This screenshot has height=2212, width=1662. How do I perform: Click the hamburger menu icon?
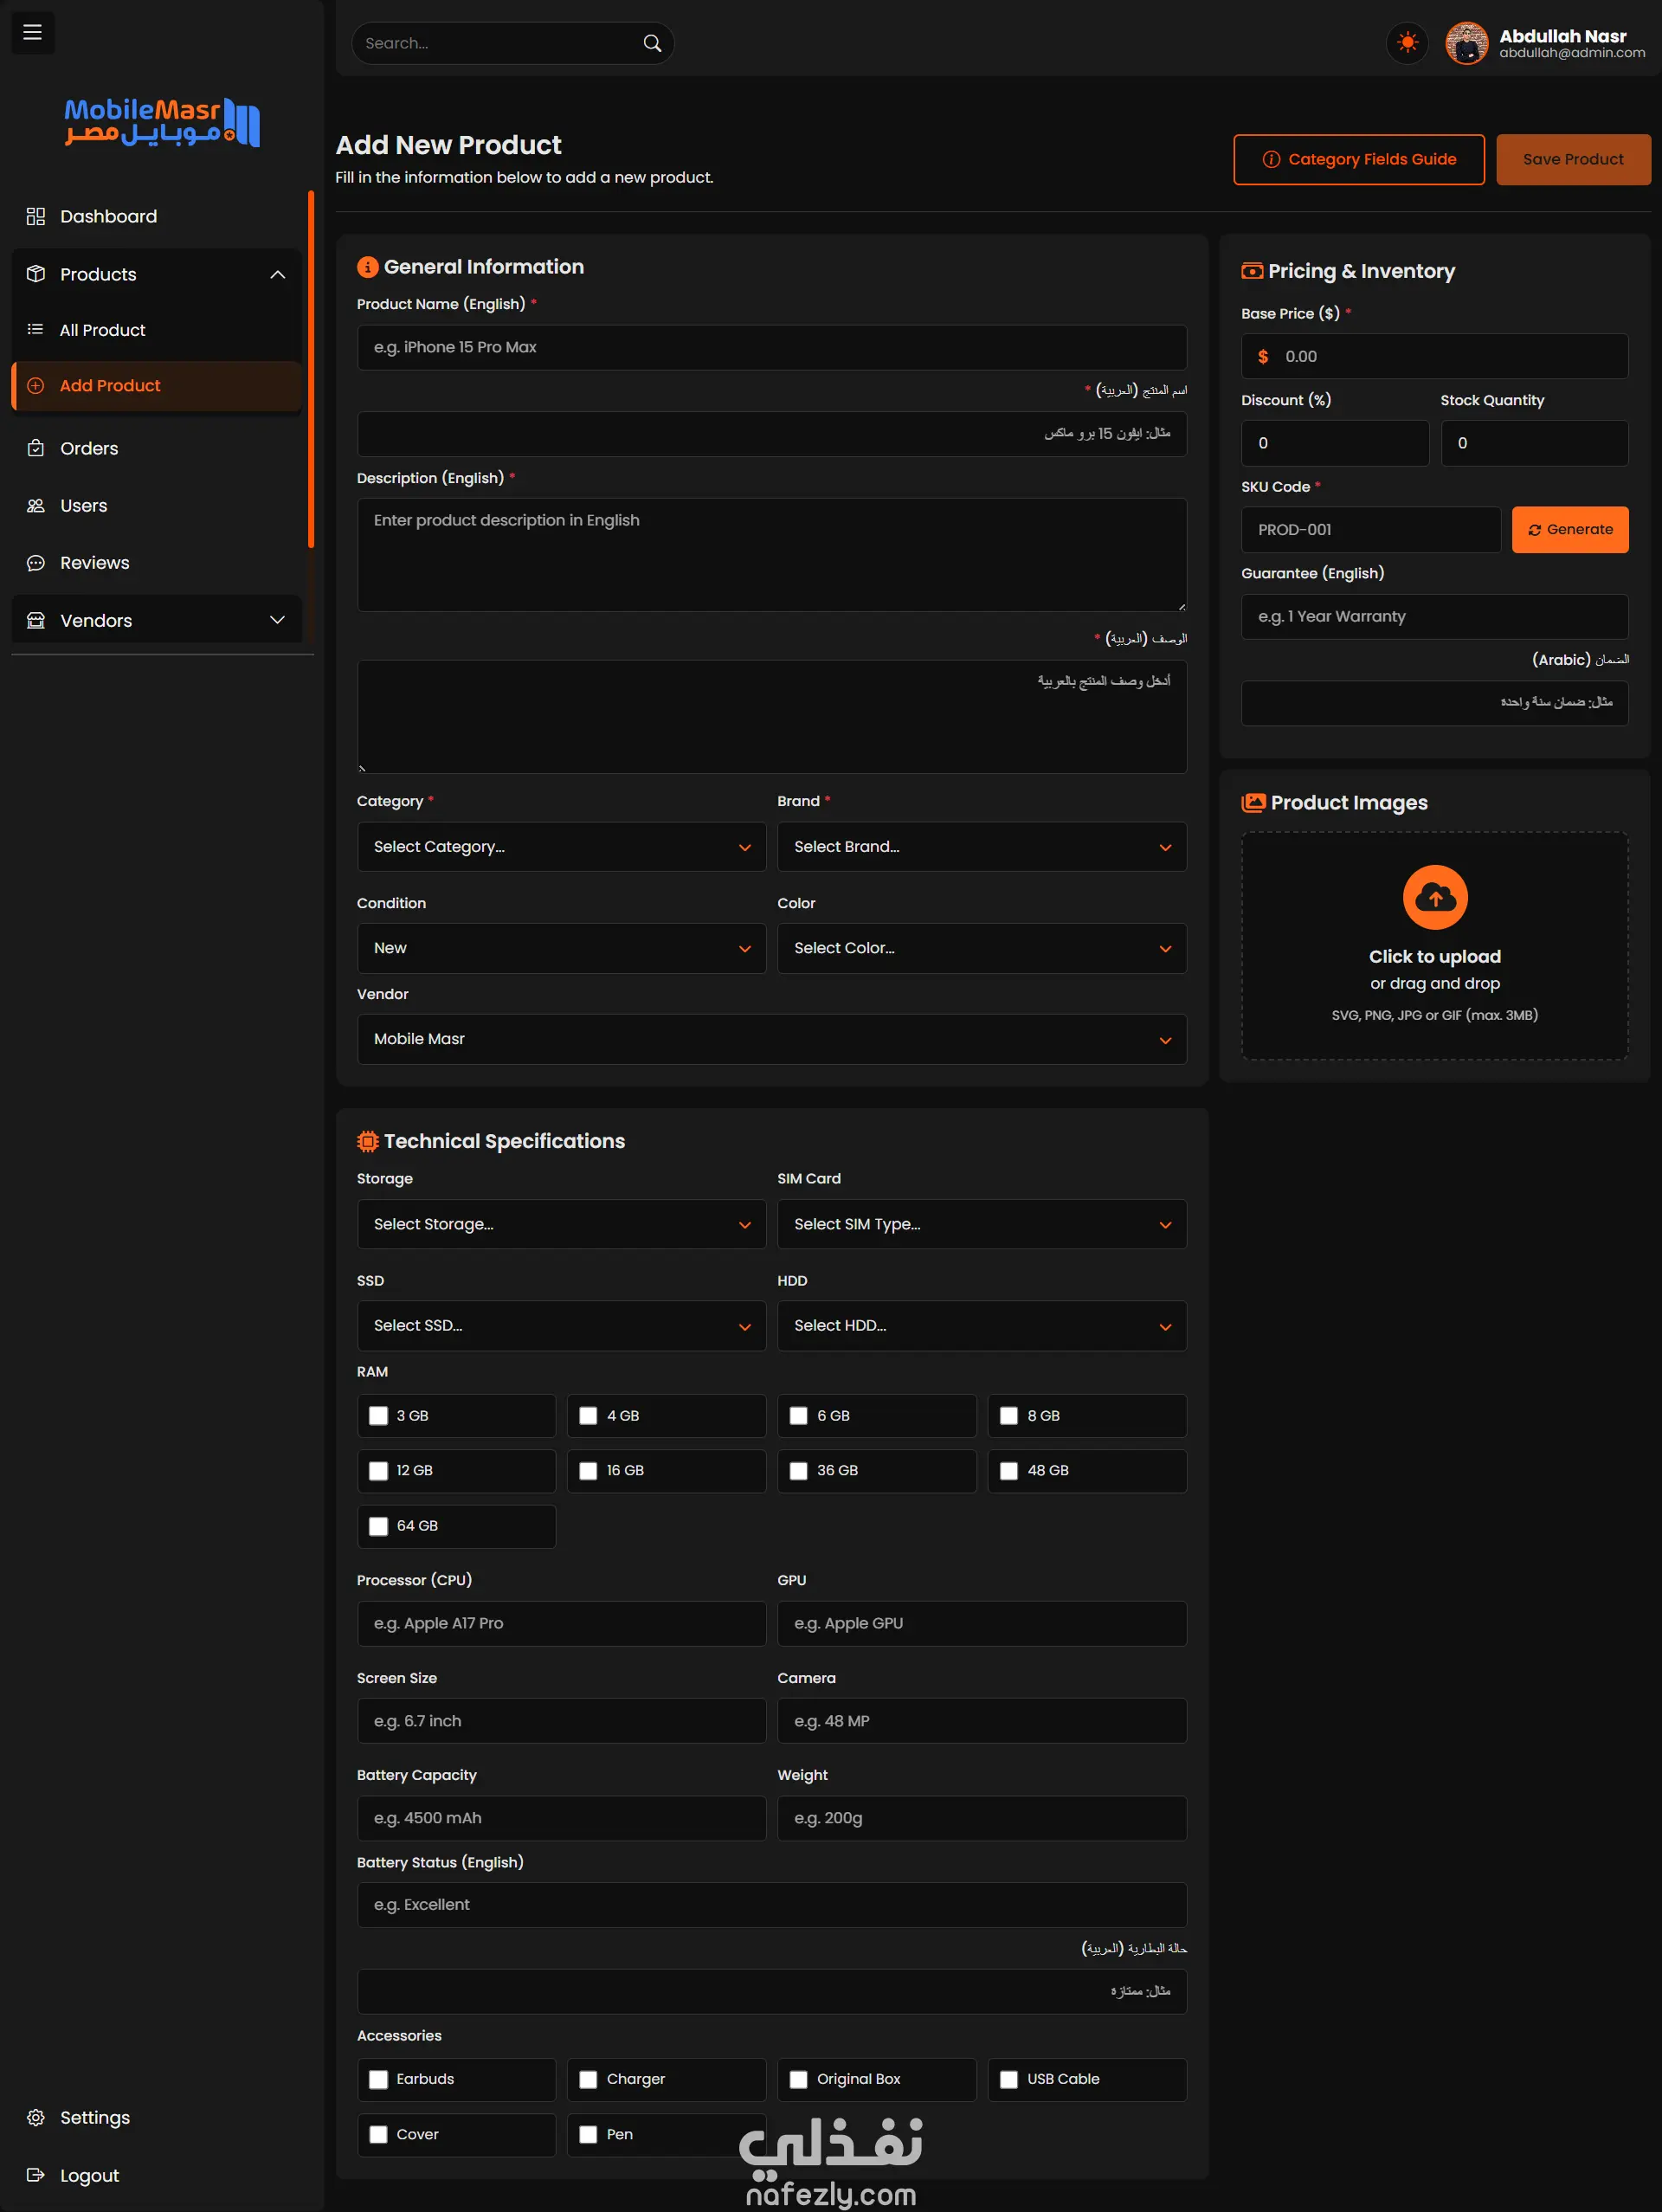click(x=32, y=33)
